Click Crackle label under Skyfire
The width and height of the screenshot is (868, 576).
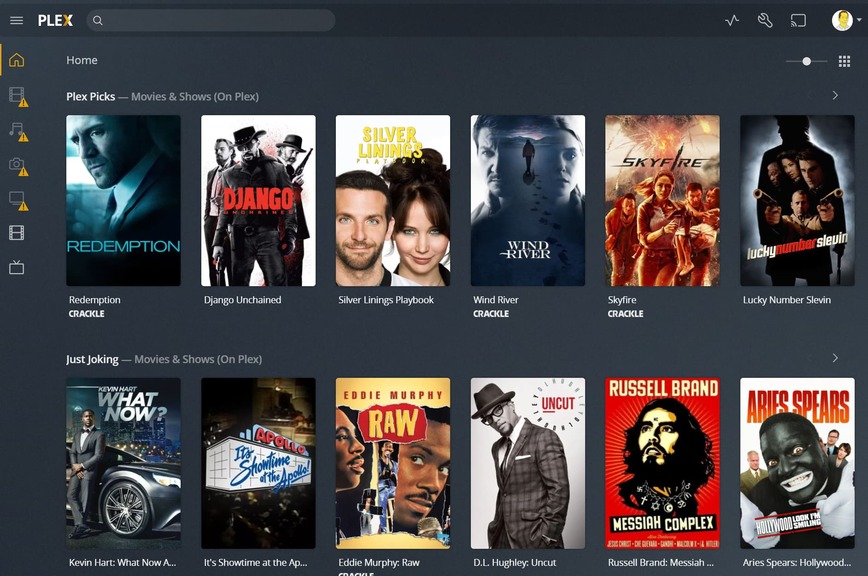pos(626,314)
